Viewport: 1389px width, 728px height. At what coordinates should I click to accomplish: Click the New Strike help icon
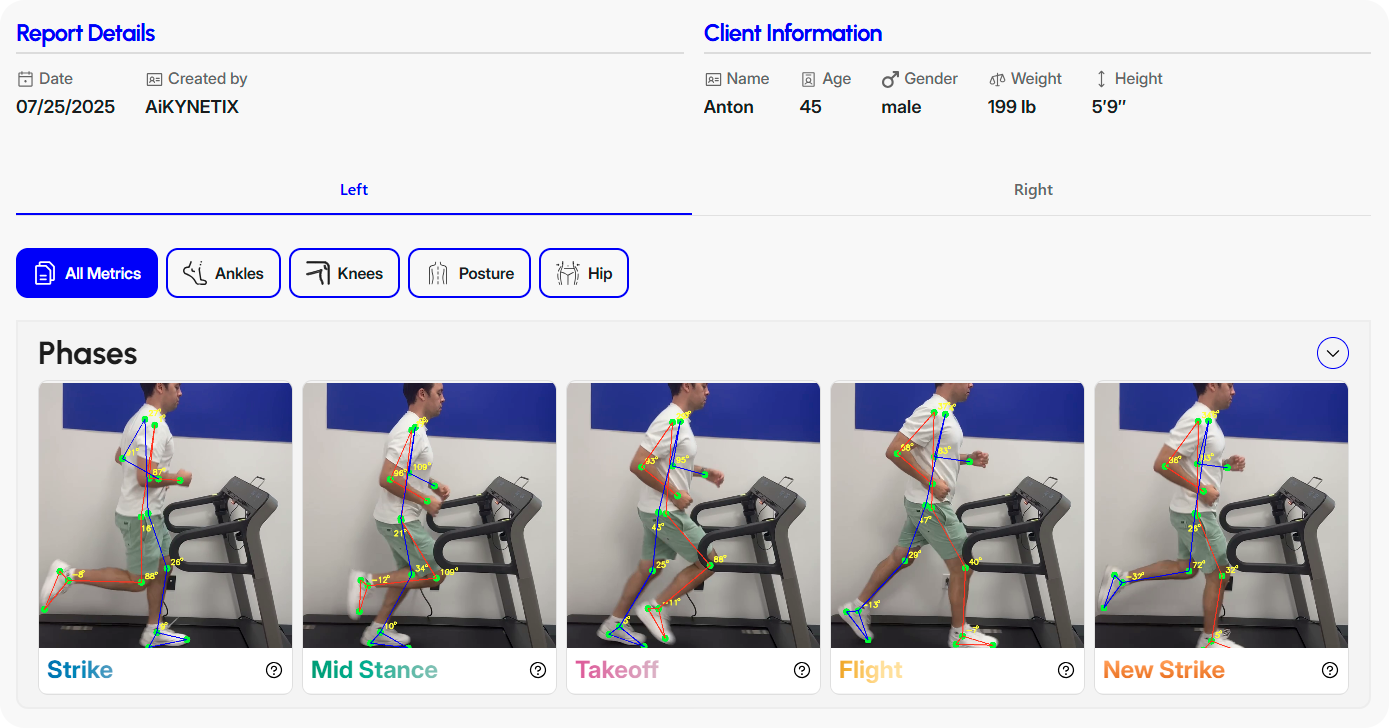click(1330, 670)
